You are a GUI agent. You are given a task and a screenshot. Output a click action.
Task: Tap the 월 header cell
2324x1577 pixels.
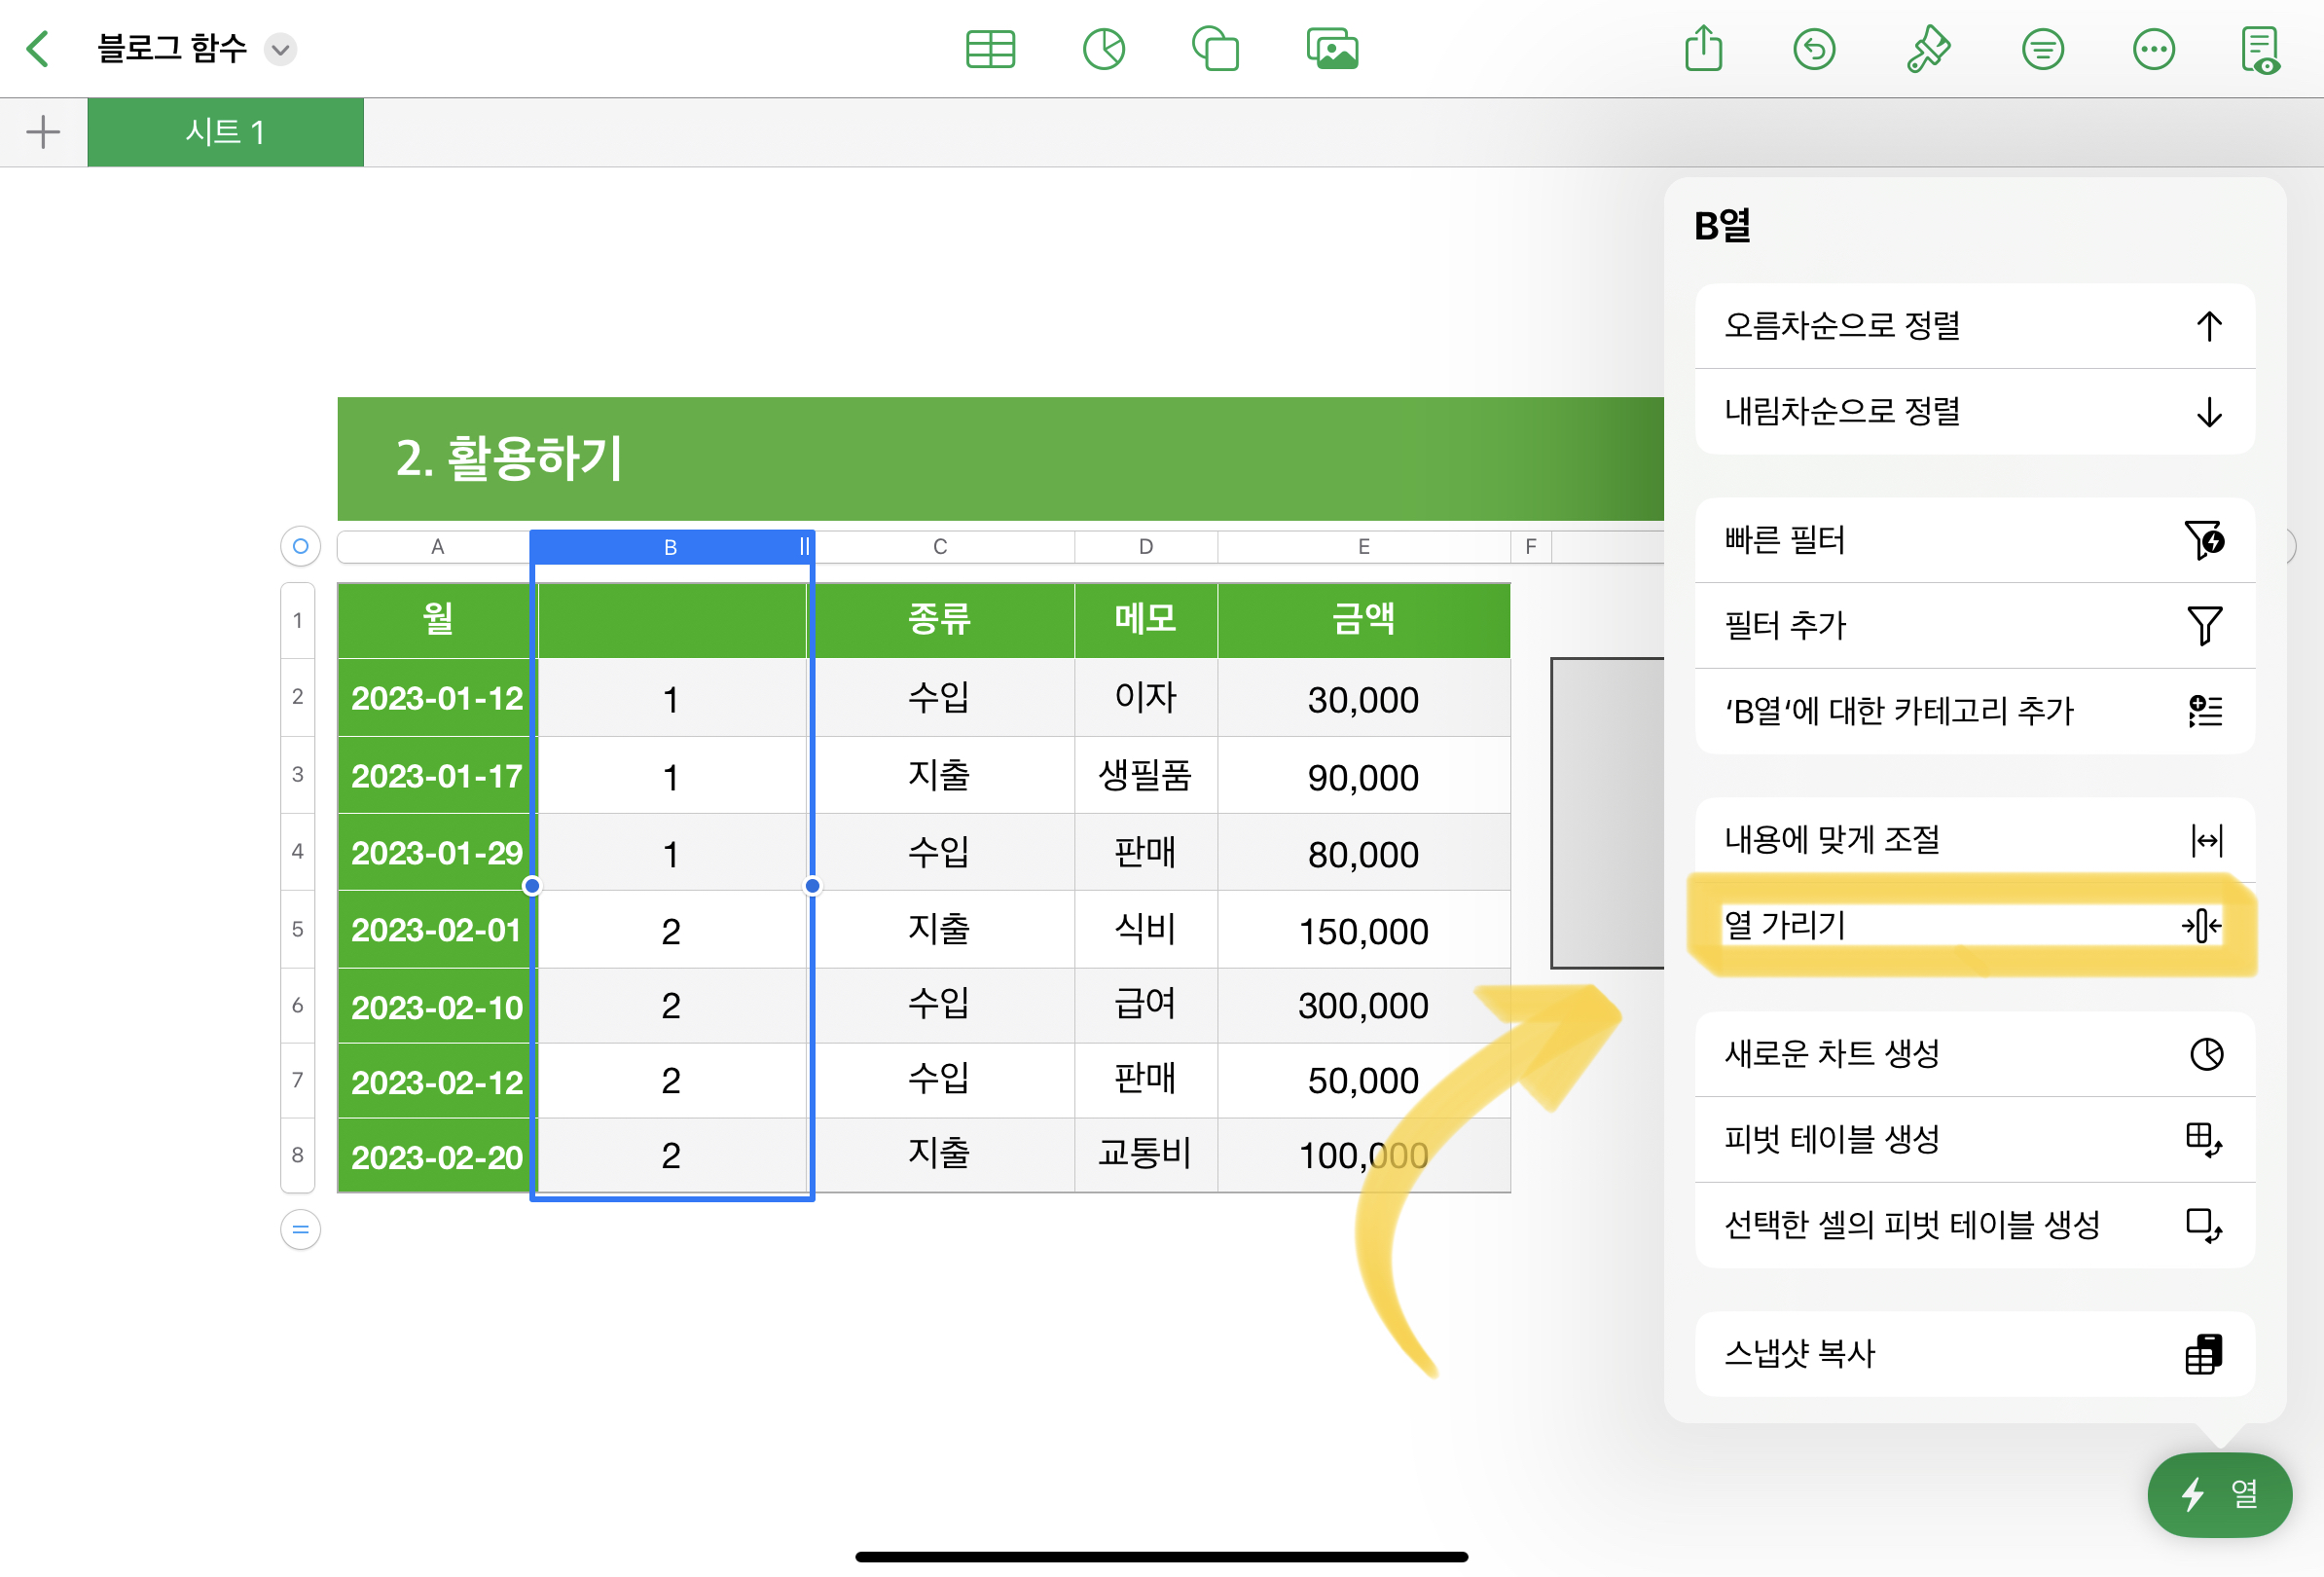click(436, 620)
